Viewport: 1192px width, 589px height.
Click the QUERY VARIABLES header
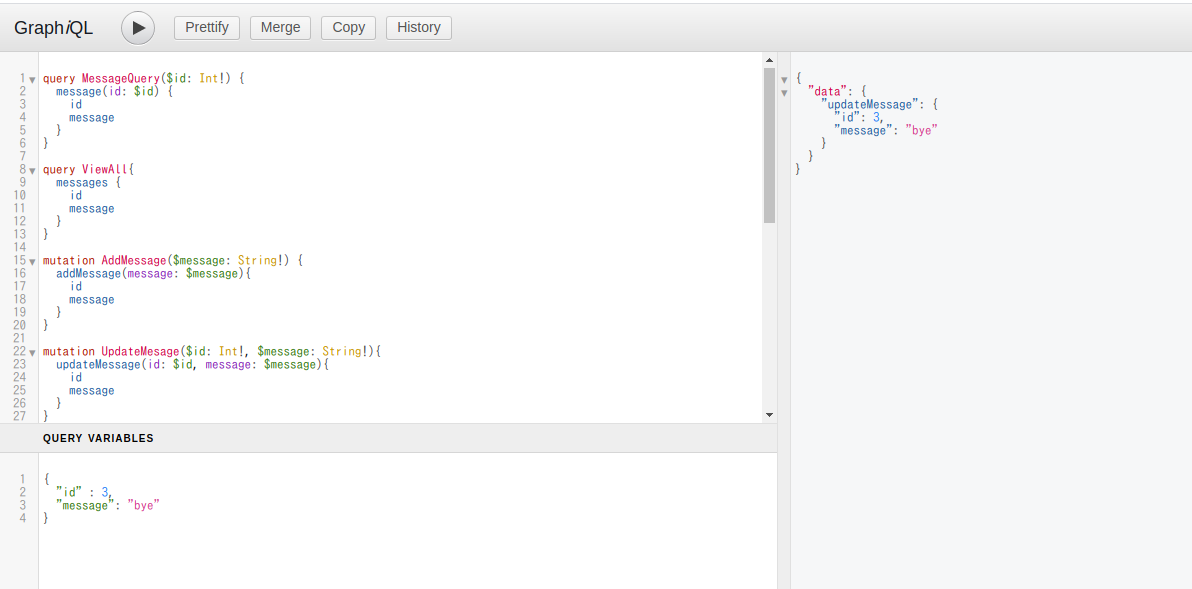[98, 439]
